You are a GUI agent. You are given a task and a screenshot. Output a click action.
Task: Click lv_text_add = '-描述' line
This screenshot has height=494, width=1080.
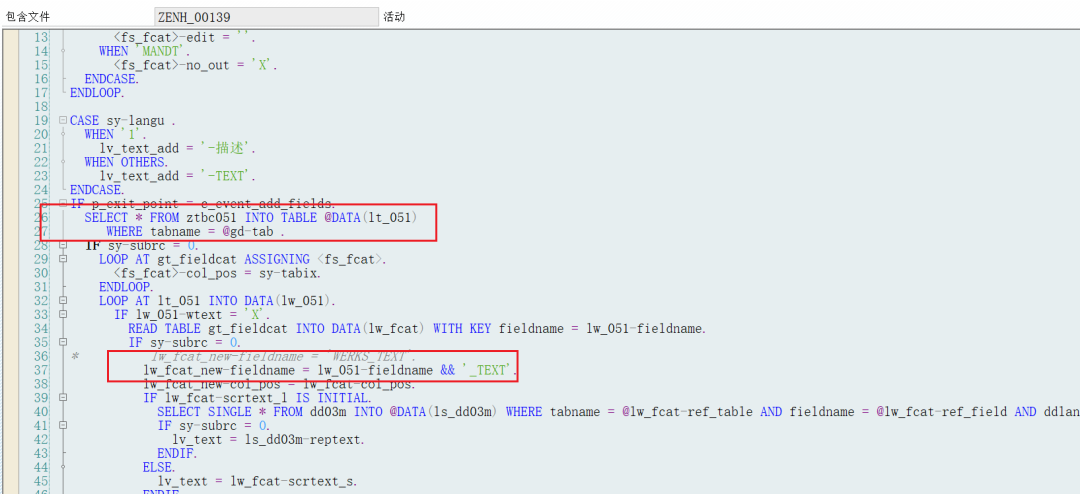(178, 148)
